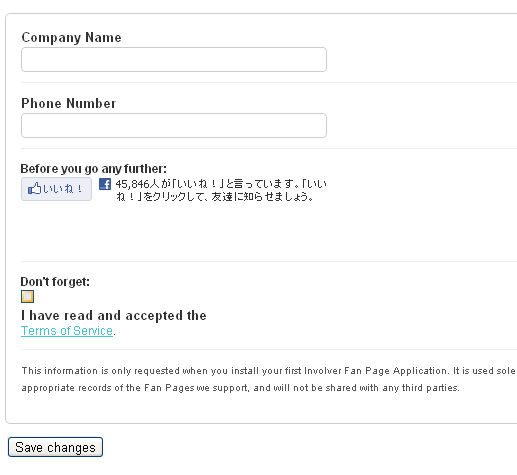Click 'Involver Fan Page Application' in the disclaimer
Image resolution: width=517 pixels, height=475 pixels.
click(x=375, y=371)
